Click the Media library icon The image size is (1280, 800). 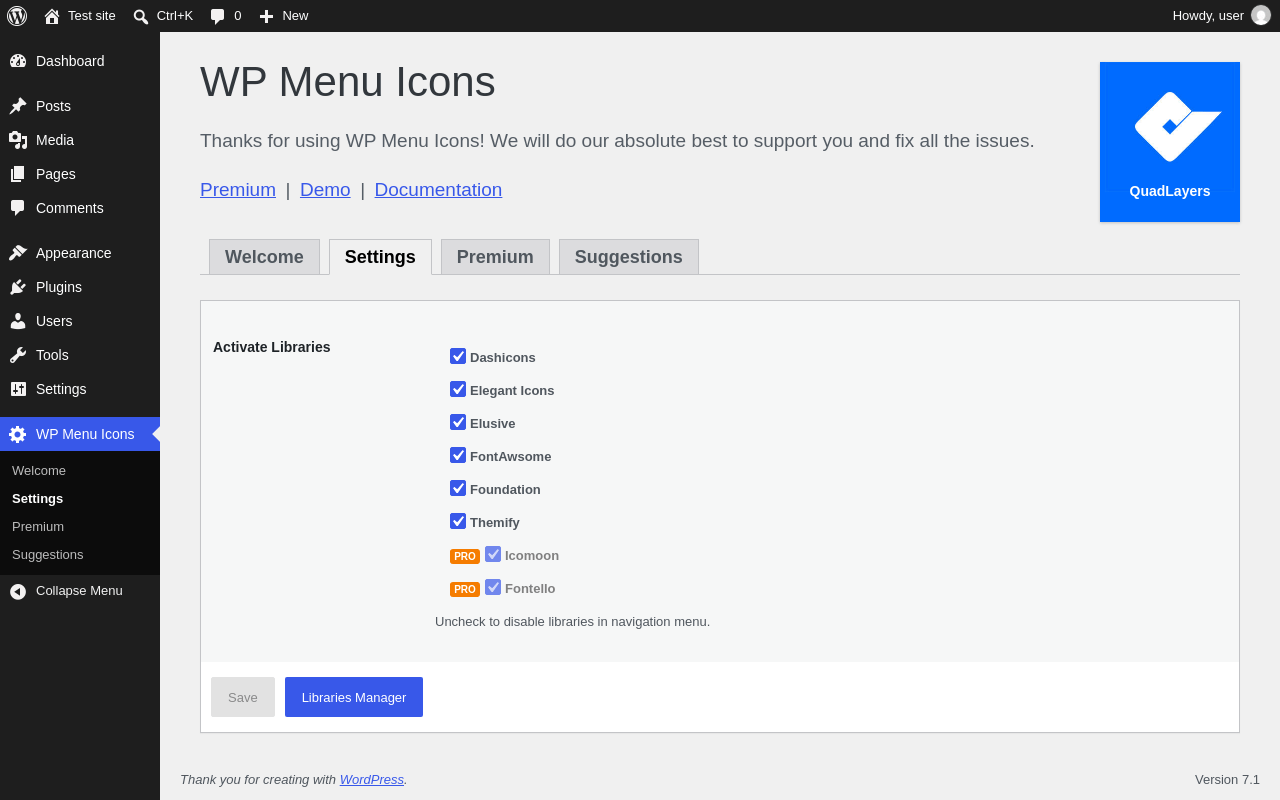(x=18, y=140)
